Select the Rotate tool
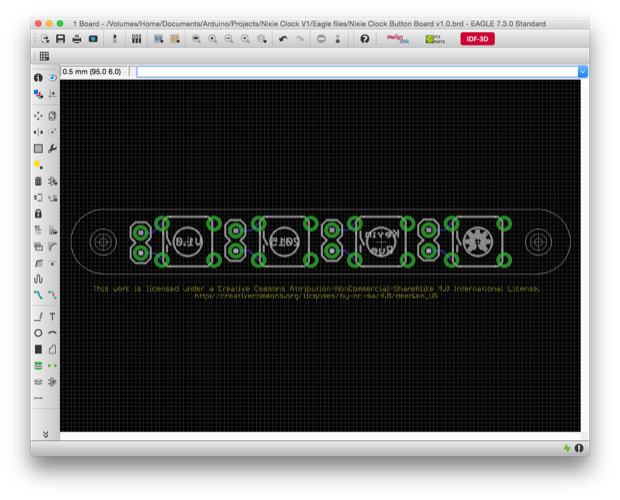Viewport: 620px width, 500px height. (x=52, y=132)
